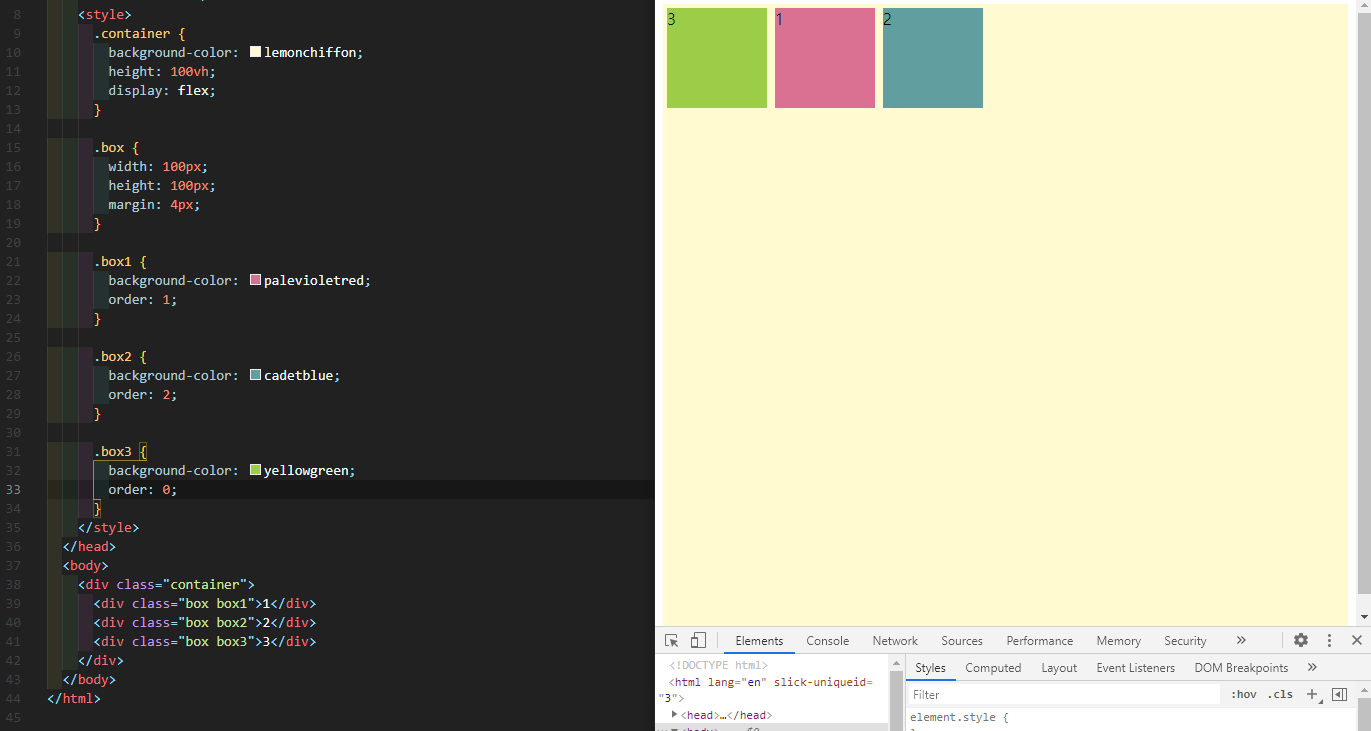Viewport: 1371px width, 731px height.
Task: Click the green box labeled 3
Action: coord(717,58)
